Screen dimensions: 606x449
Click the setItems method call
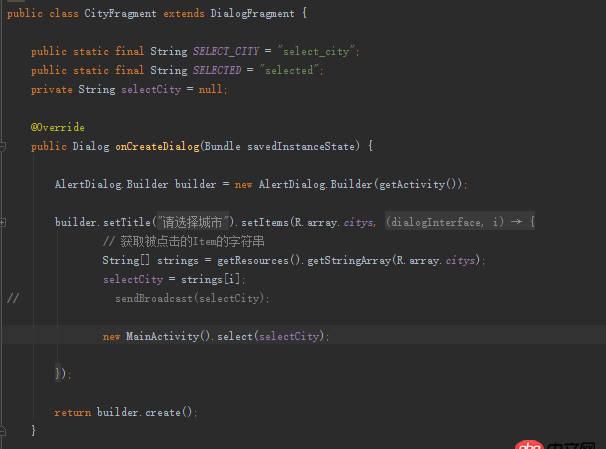coord(265,222)
